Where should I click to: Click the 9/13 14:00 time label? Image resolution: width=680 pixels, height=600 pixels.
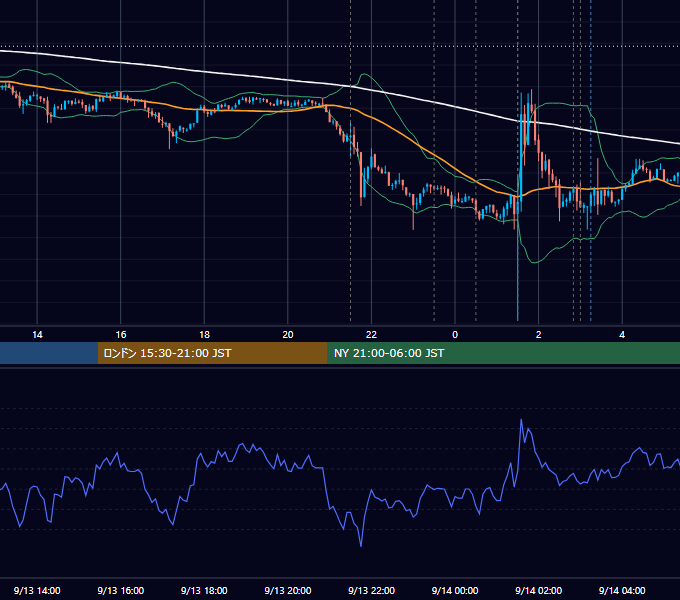point(37,590)
